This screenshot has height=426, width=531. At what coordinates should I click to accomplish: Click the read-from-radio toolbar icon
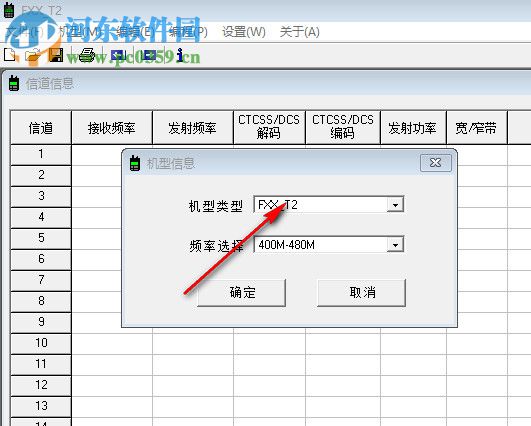[118, 55]
